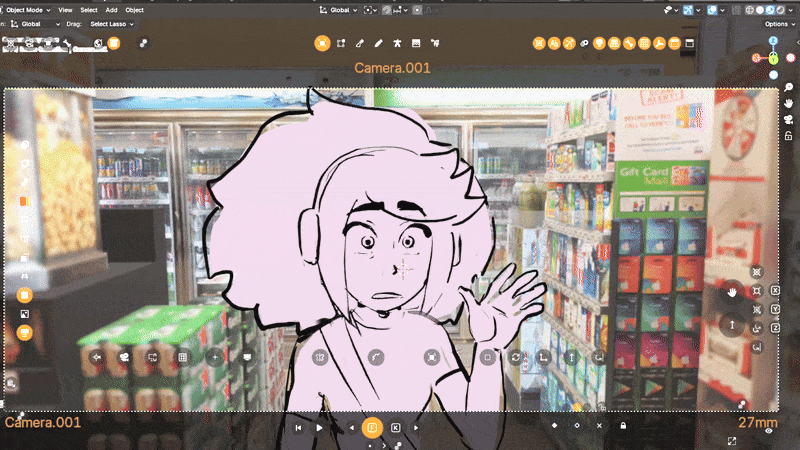
Task: Select the pencil draw tool icon
Action: 378,43
